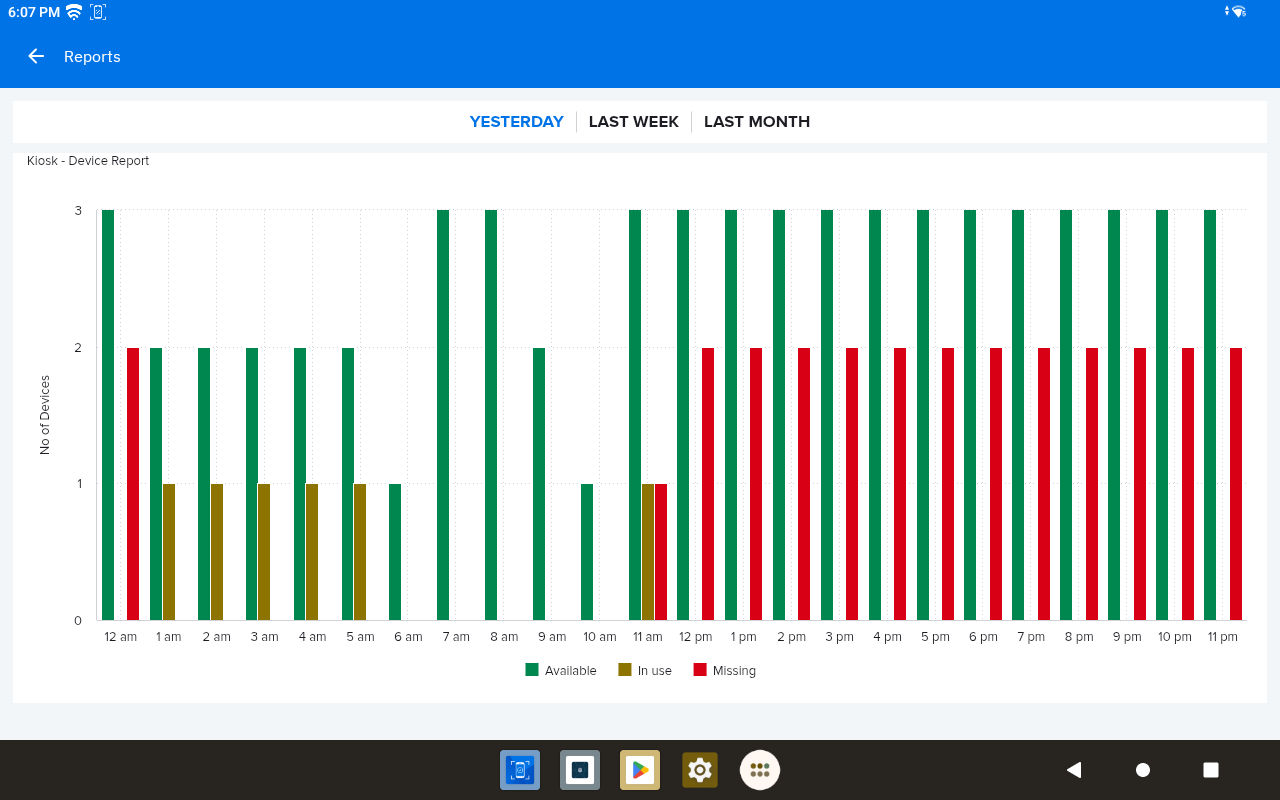Open the blue phone-scan app in taskbar
This screenshot has height=800, width=1280.
(520, 770)
